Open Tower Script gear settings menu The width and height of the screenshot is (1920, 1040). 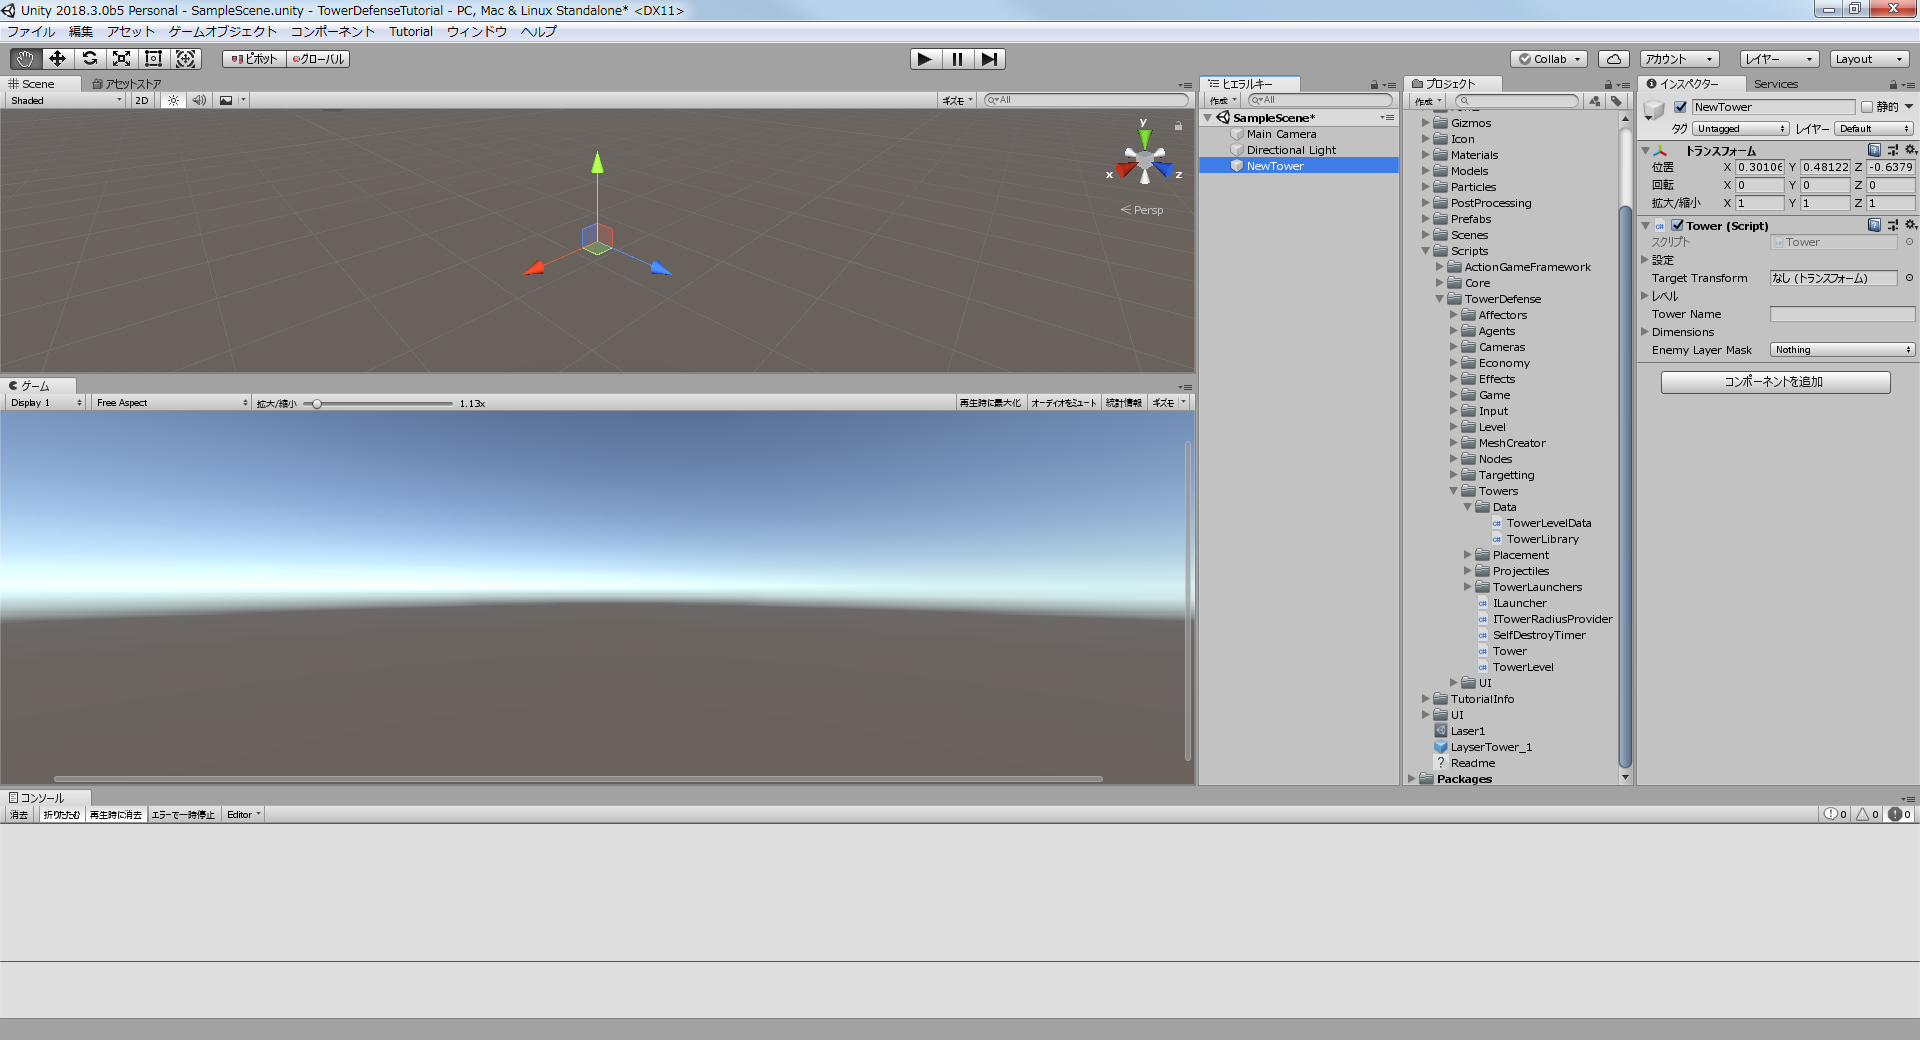pos(1910,225)
